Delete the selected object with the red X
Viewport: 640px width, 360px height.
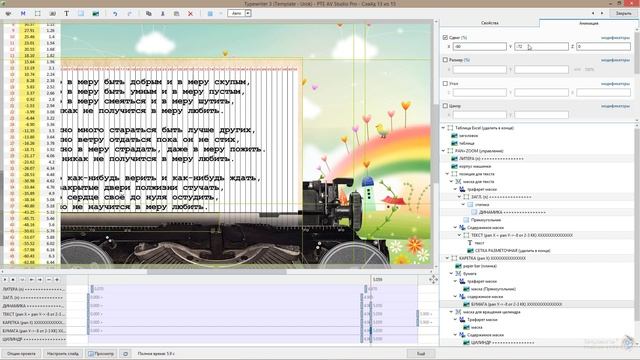190,13
